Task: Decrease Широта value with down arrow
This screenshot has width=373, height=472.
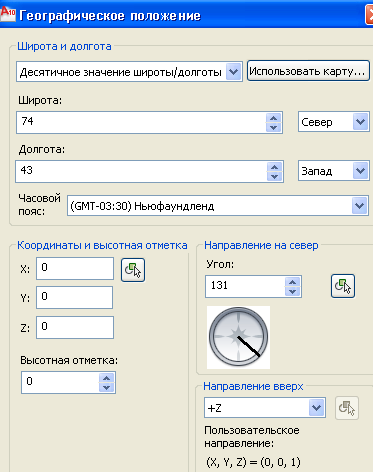Action: (274, 127)
